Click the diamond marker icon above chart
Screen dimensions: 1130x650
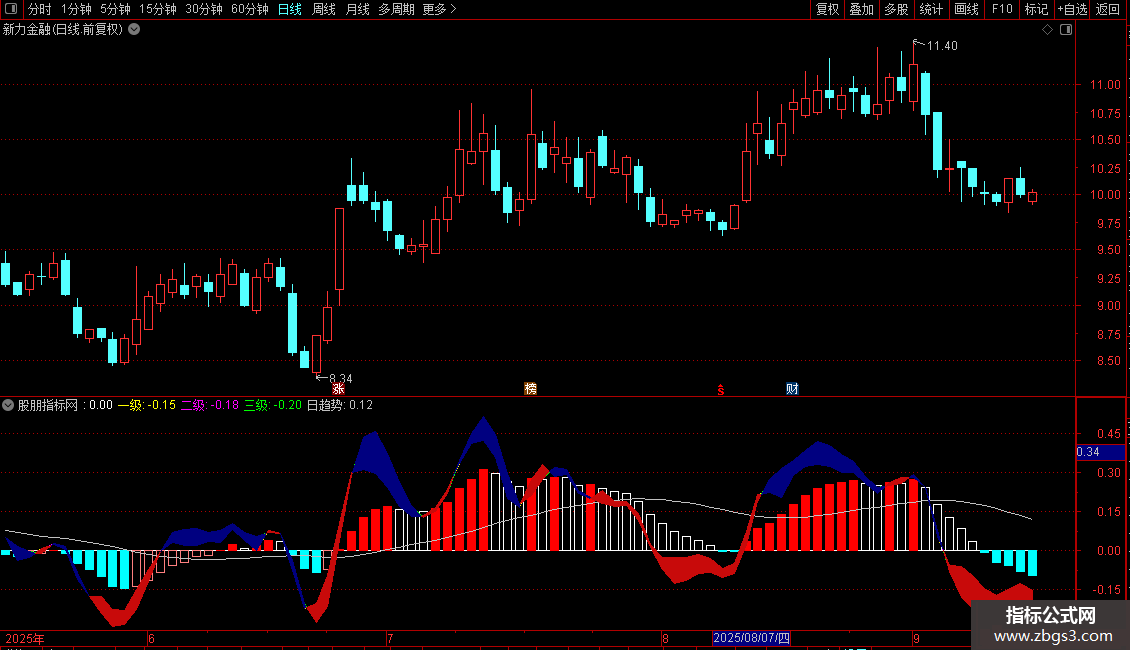(x=1048, y=30)
